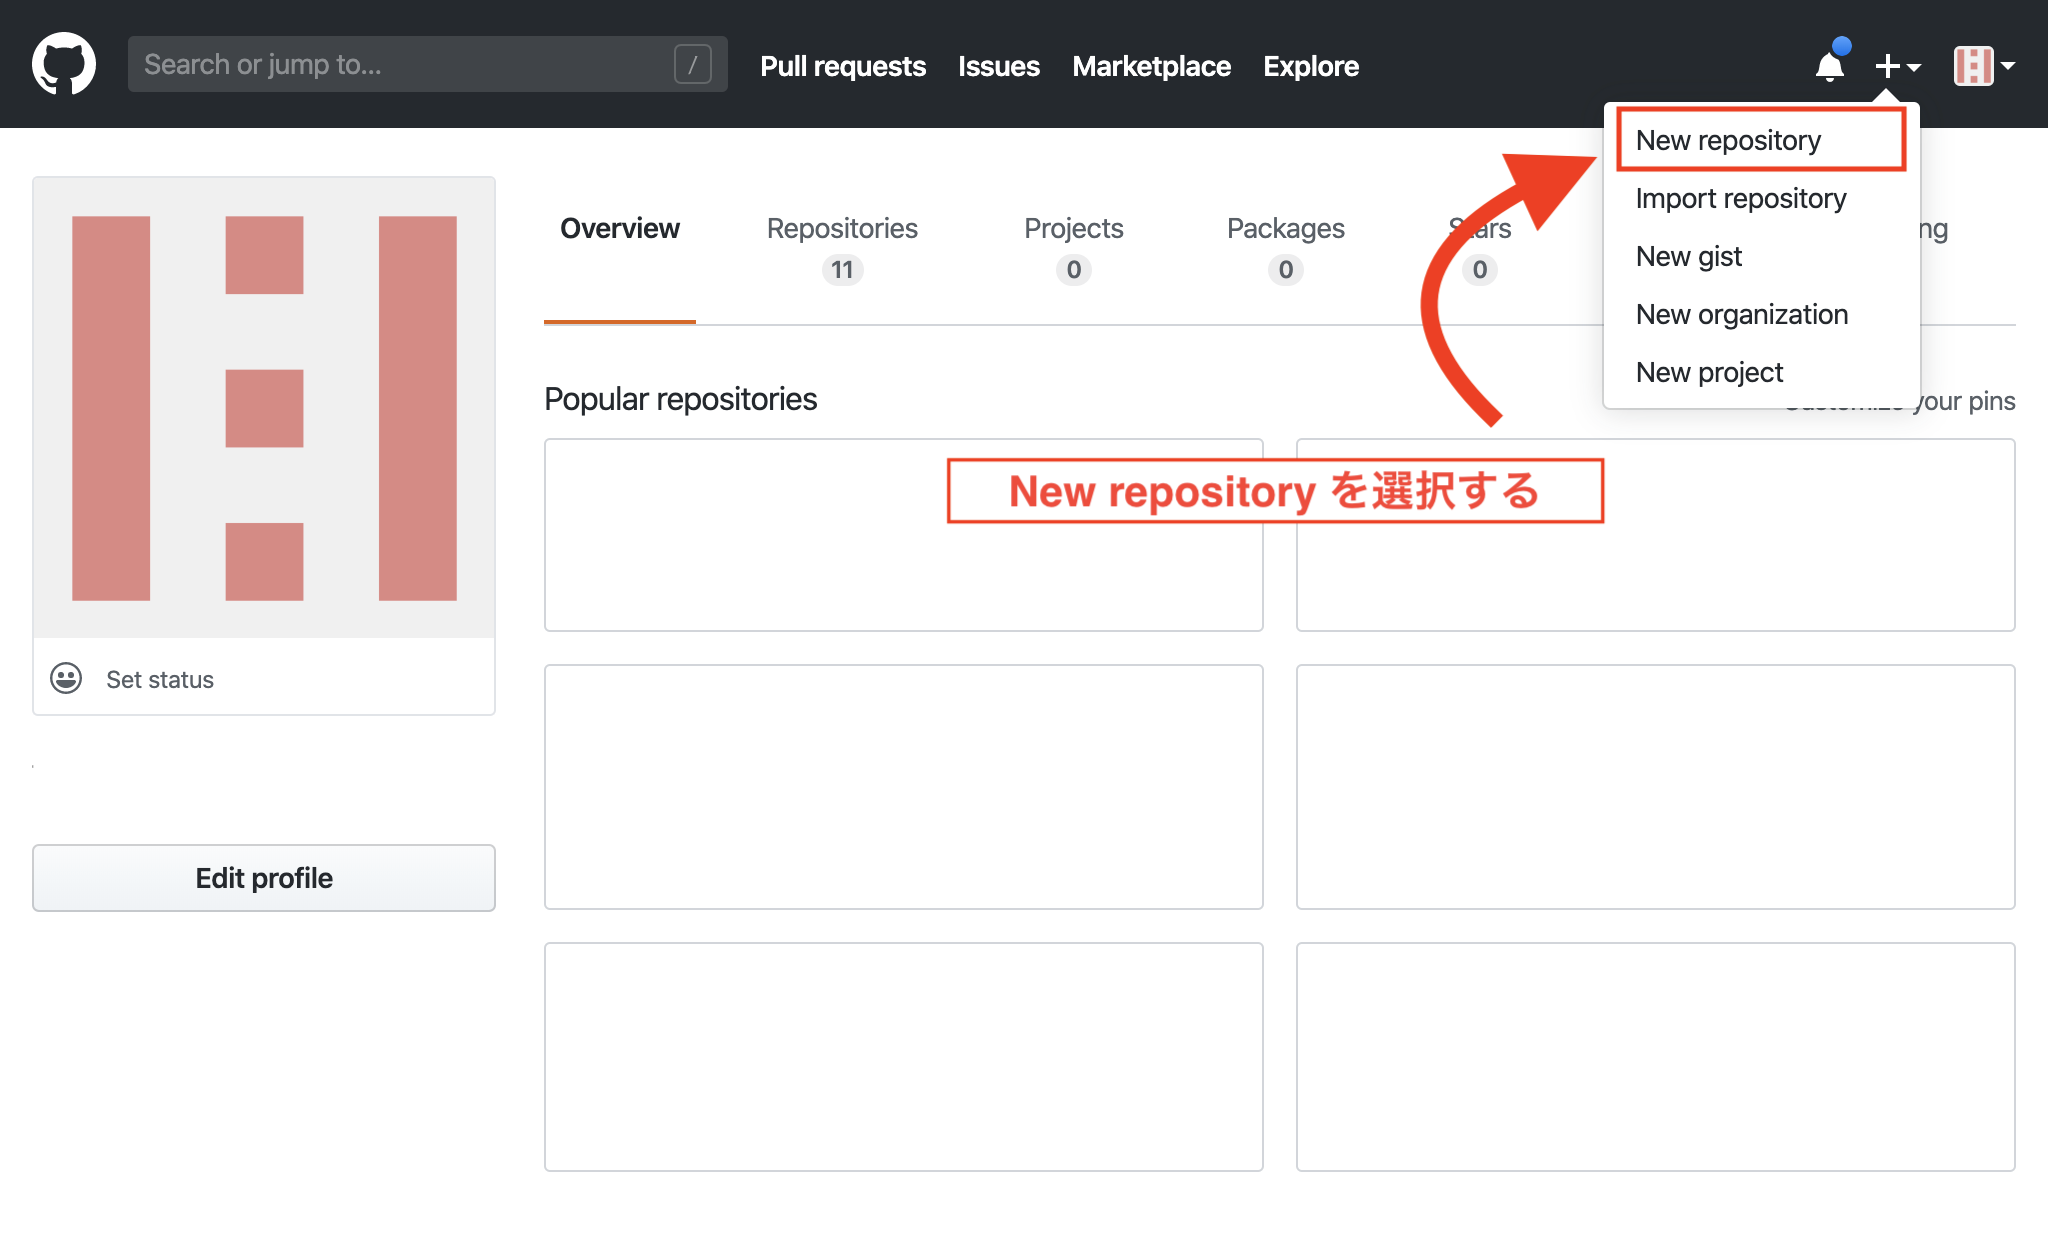
Task: Open the user avatar menu
Action: (x=1983, y=66)
